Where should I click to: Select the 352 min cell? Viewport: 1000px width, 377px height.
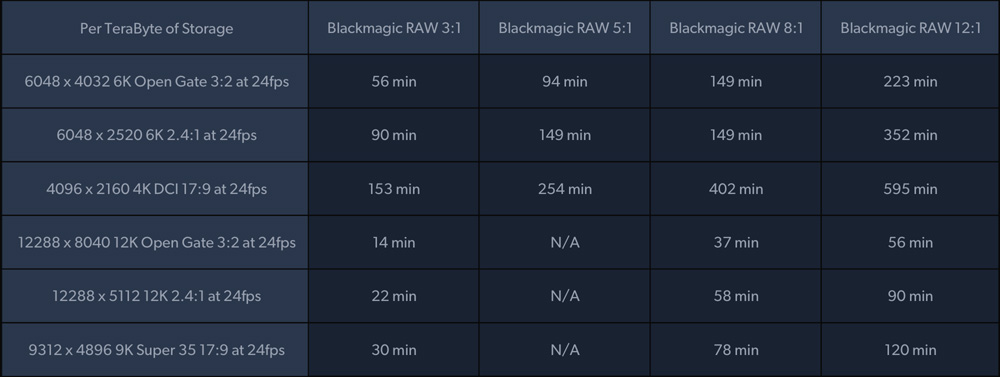(910, 135)
